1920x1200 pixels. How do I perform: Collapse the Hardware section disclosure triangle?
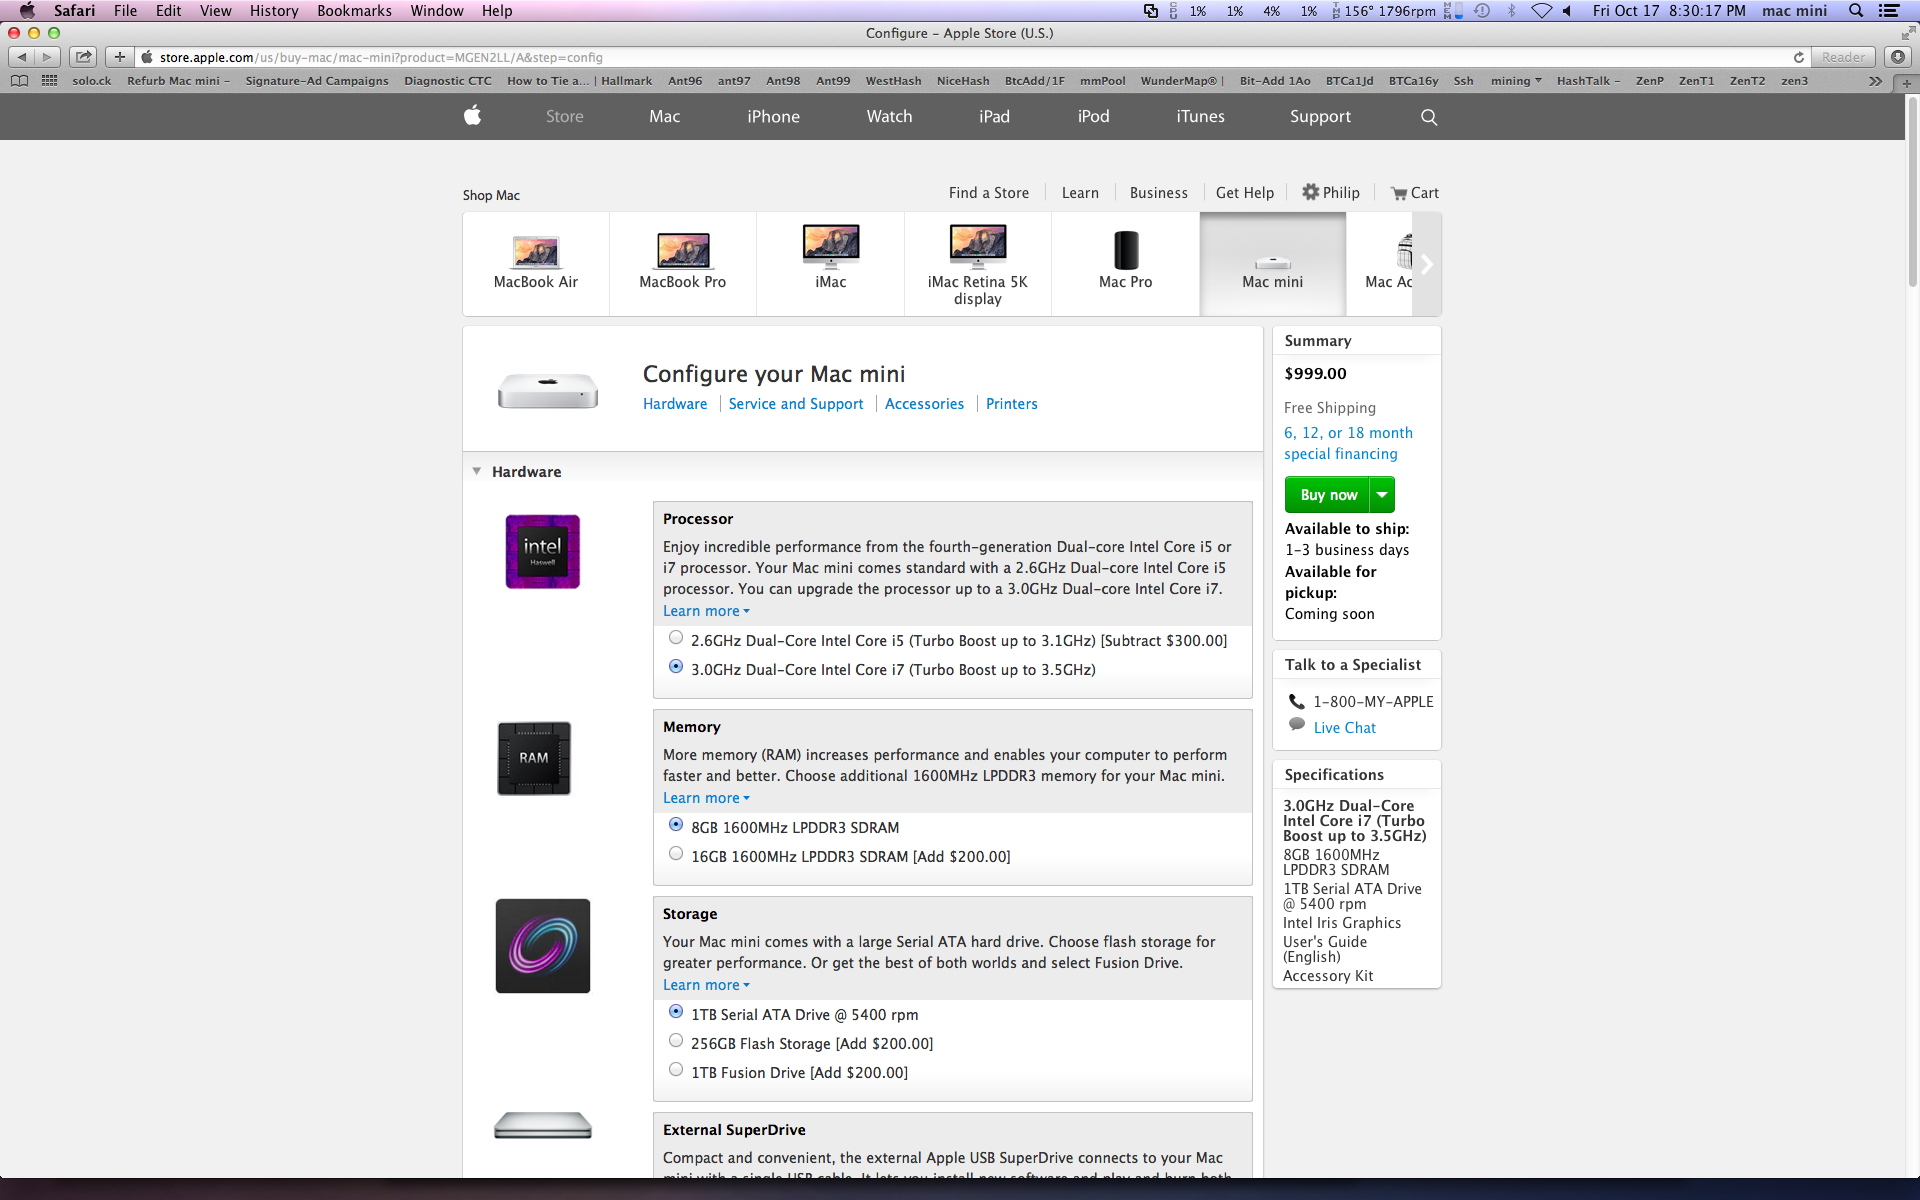(x=477, y=471)
